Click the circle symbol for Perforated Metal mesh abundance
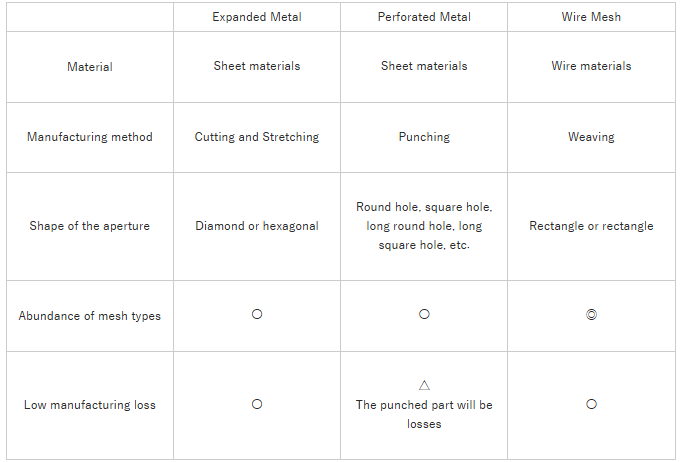This screenshot has height=462, width=682. pyautogui.click(x=424, y=315)
